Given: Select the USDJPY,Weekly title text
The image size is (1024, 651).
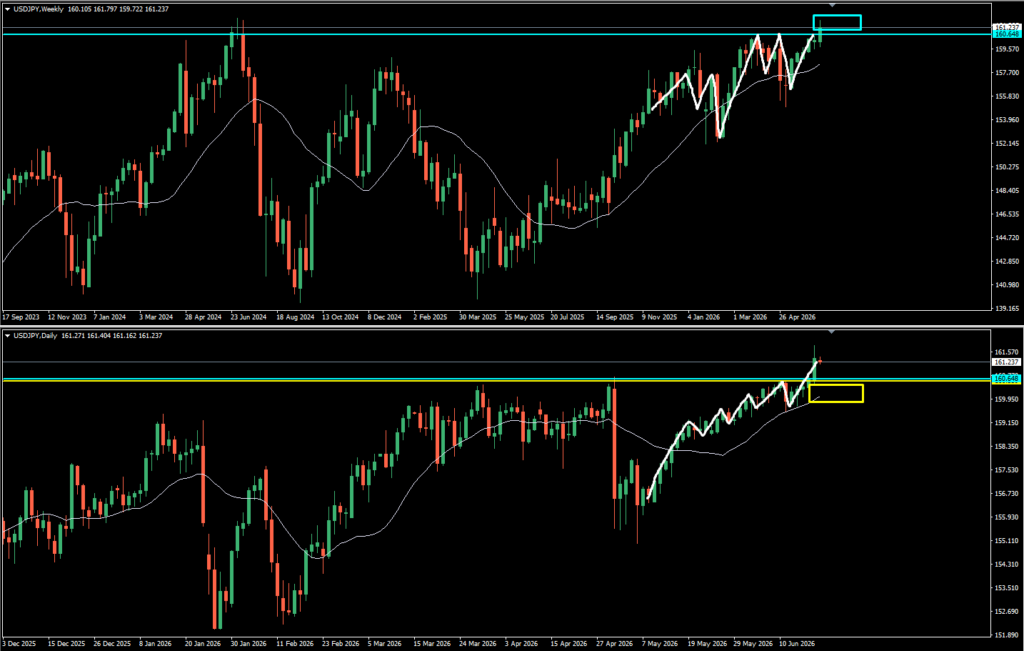Looking at the screenshot, I should pos(38,8).
